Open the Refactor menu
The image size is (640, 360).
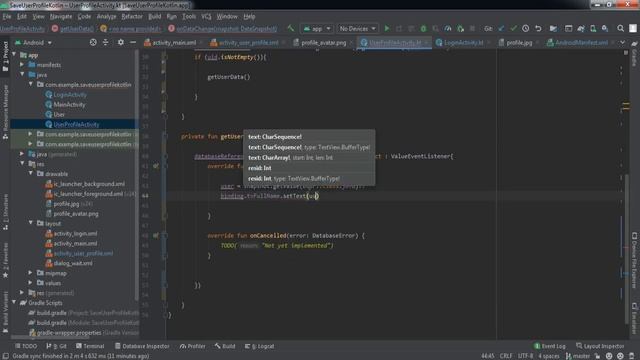coord(132,17)
